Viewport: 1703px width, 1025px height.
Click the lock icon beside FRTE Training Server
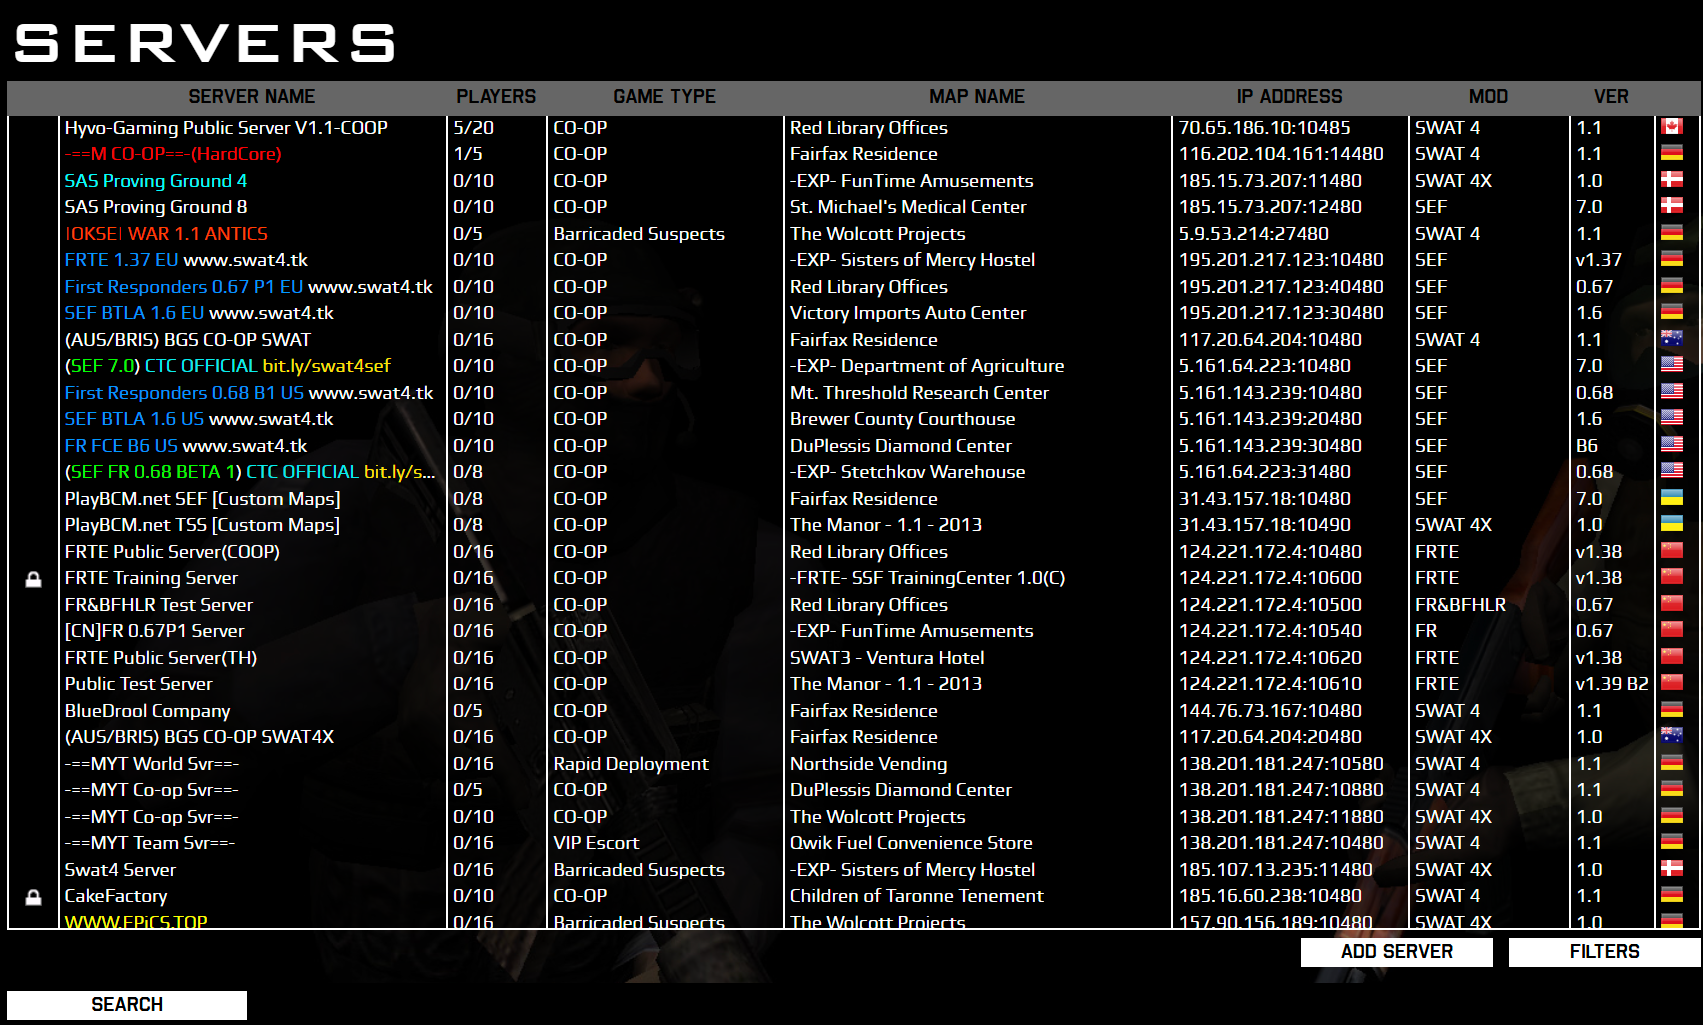[35, 578]
